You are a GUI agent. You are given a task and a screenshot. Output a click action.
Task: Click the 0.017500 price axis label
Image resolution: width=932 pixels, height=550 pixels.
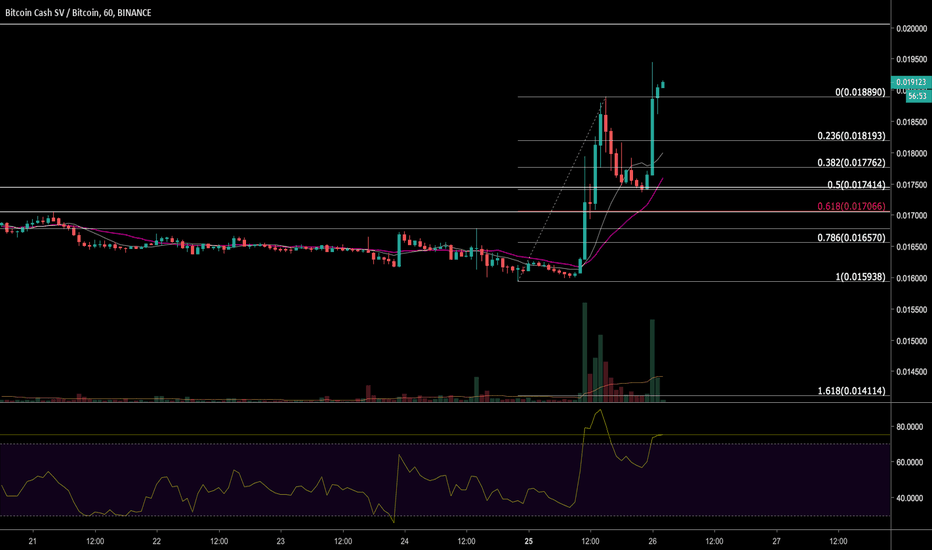(x=912, y=185)
